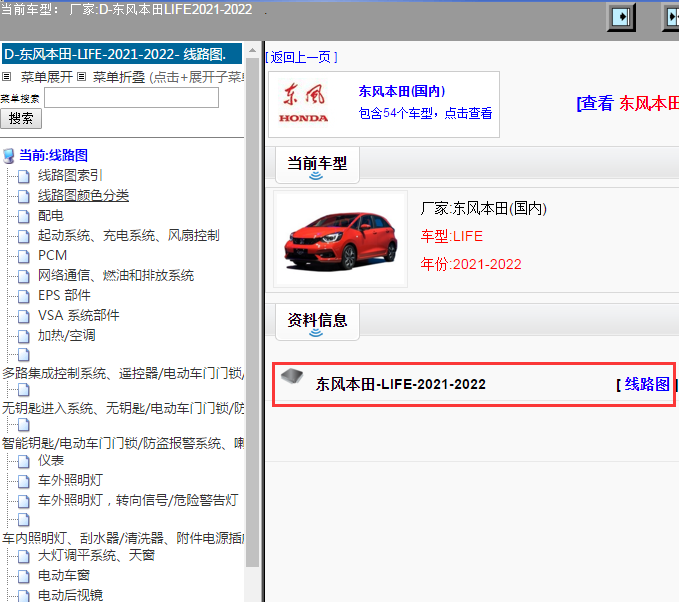Image resolution: width=679 pixels, height=602 pixels.
Task: Open 大灯调平系统、天窗 tree item
Action: 96,555
